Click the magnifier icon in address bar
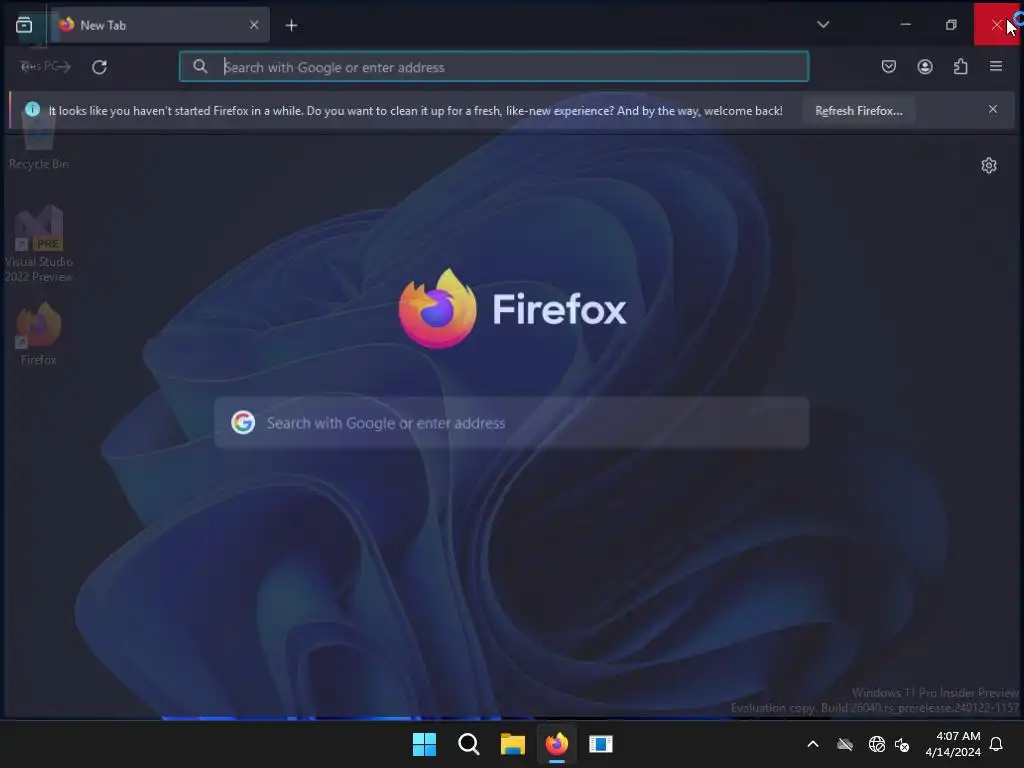This screenshot has width=1024, height=768. [200, 67]
